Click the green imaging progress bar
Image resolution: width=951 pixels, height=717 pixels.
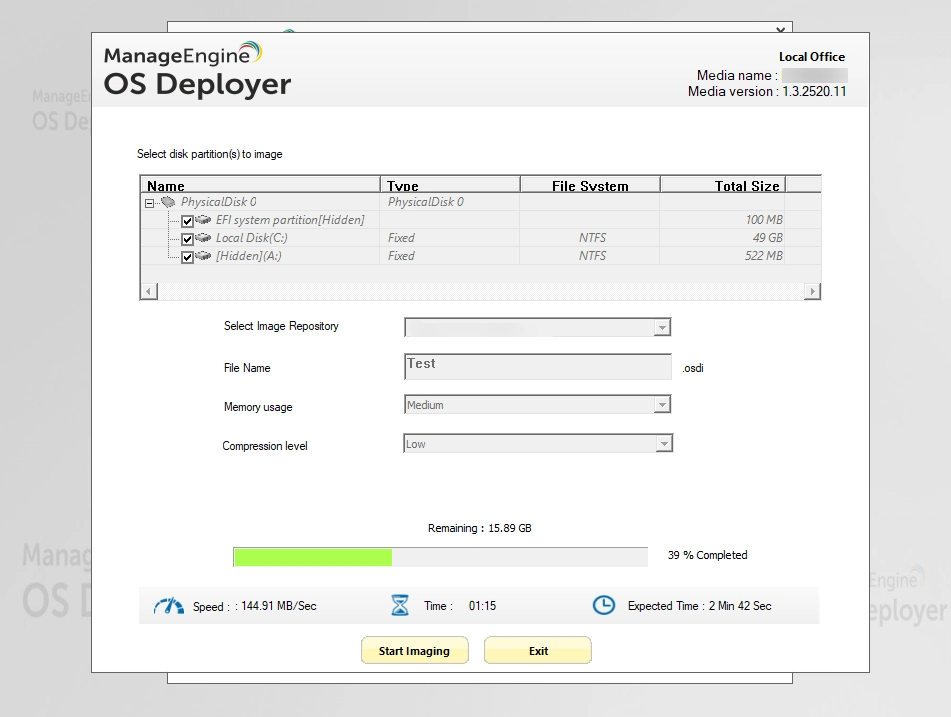pos(440,557)
